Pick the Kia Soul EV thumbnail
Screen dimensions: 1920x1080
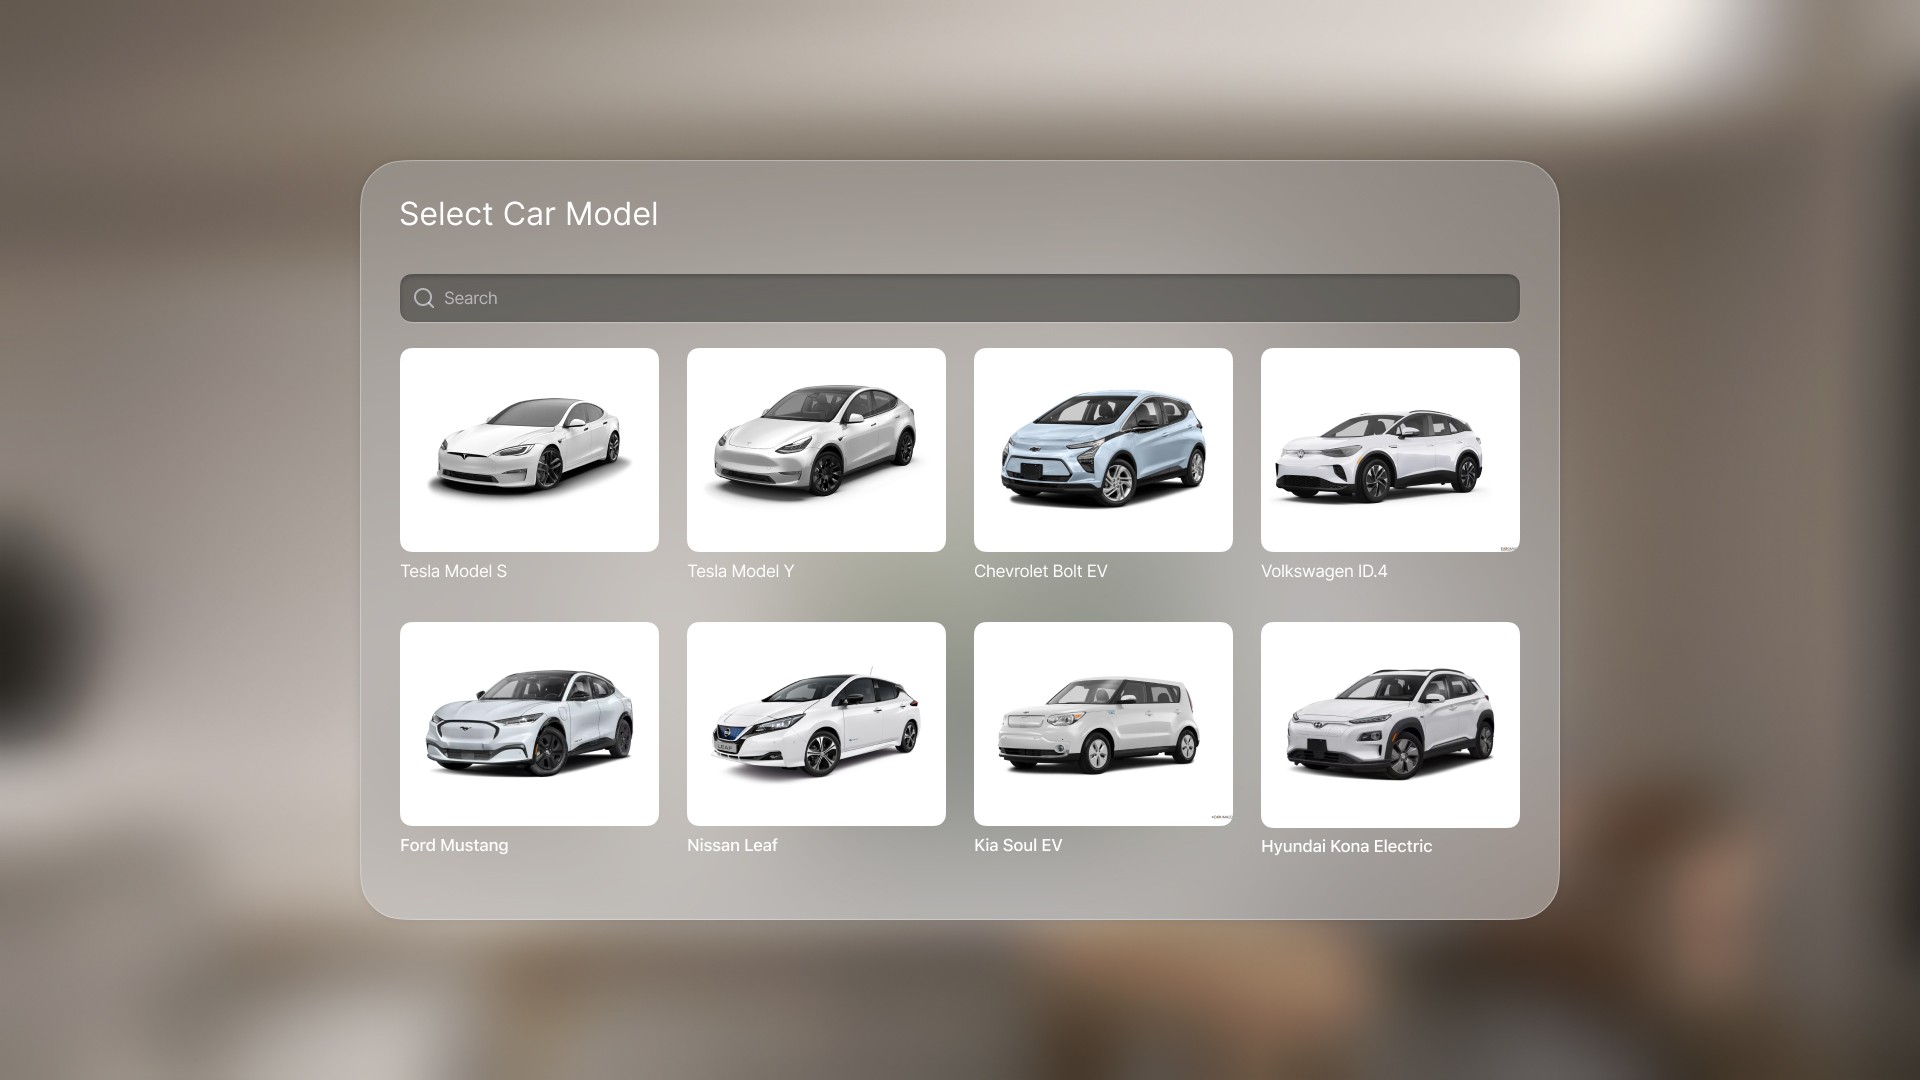(x=1103, y=724)
